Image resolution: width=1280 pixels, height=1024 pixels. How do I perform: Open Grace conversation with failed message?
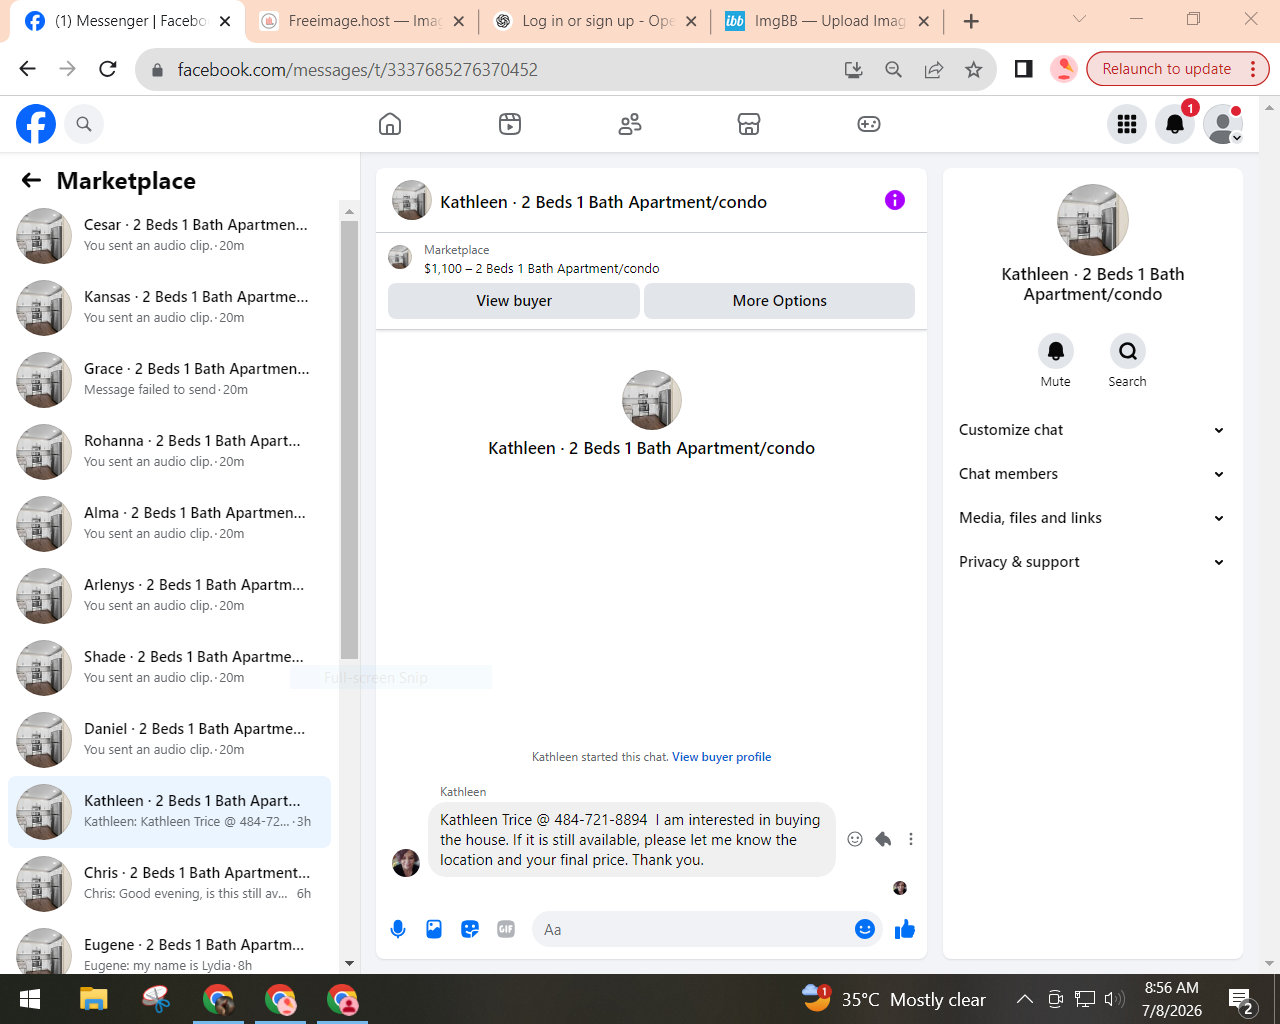[169, 380]
